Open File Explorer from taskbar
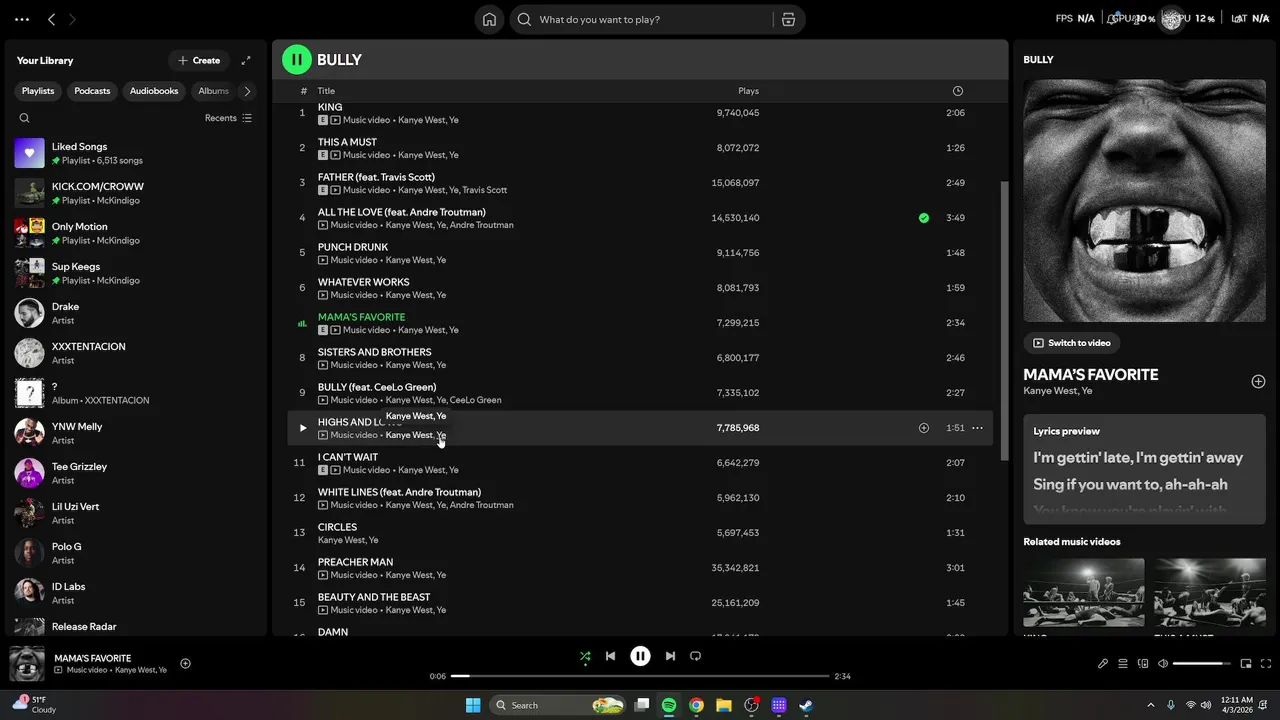The height and width of the screenshot is (720, 1280). (x=723, y=705)
